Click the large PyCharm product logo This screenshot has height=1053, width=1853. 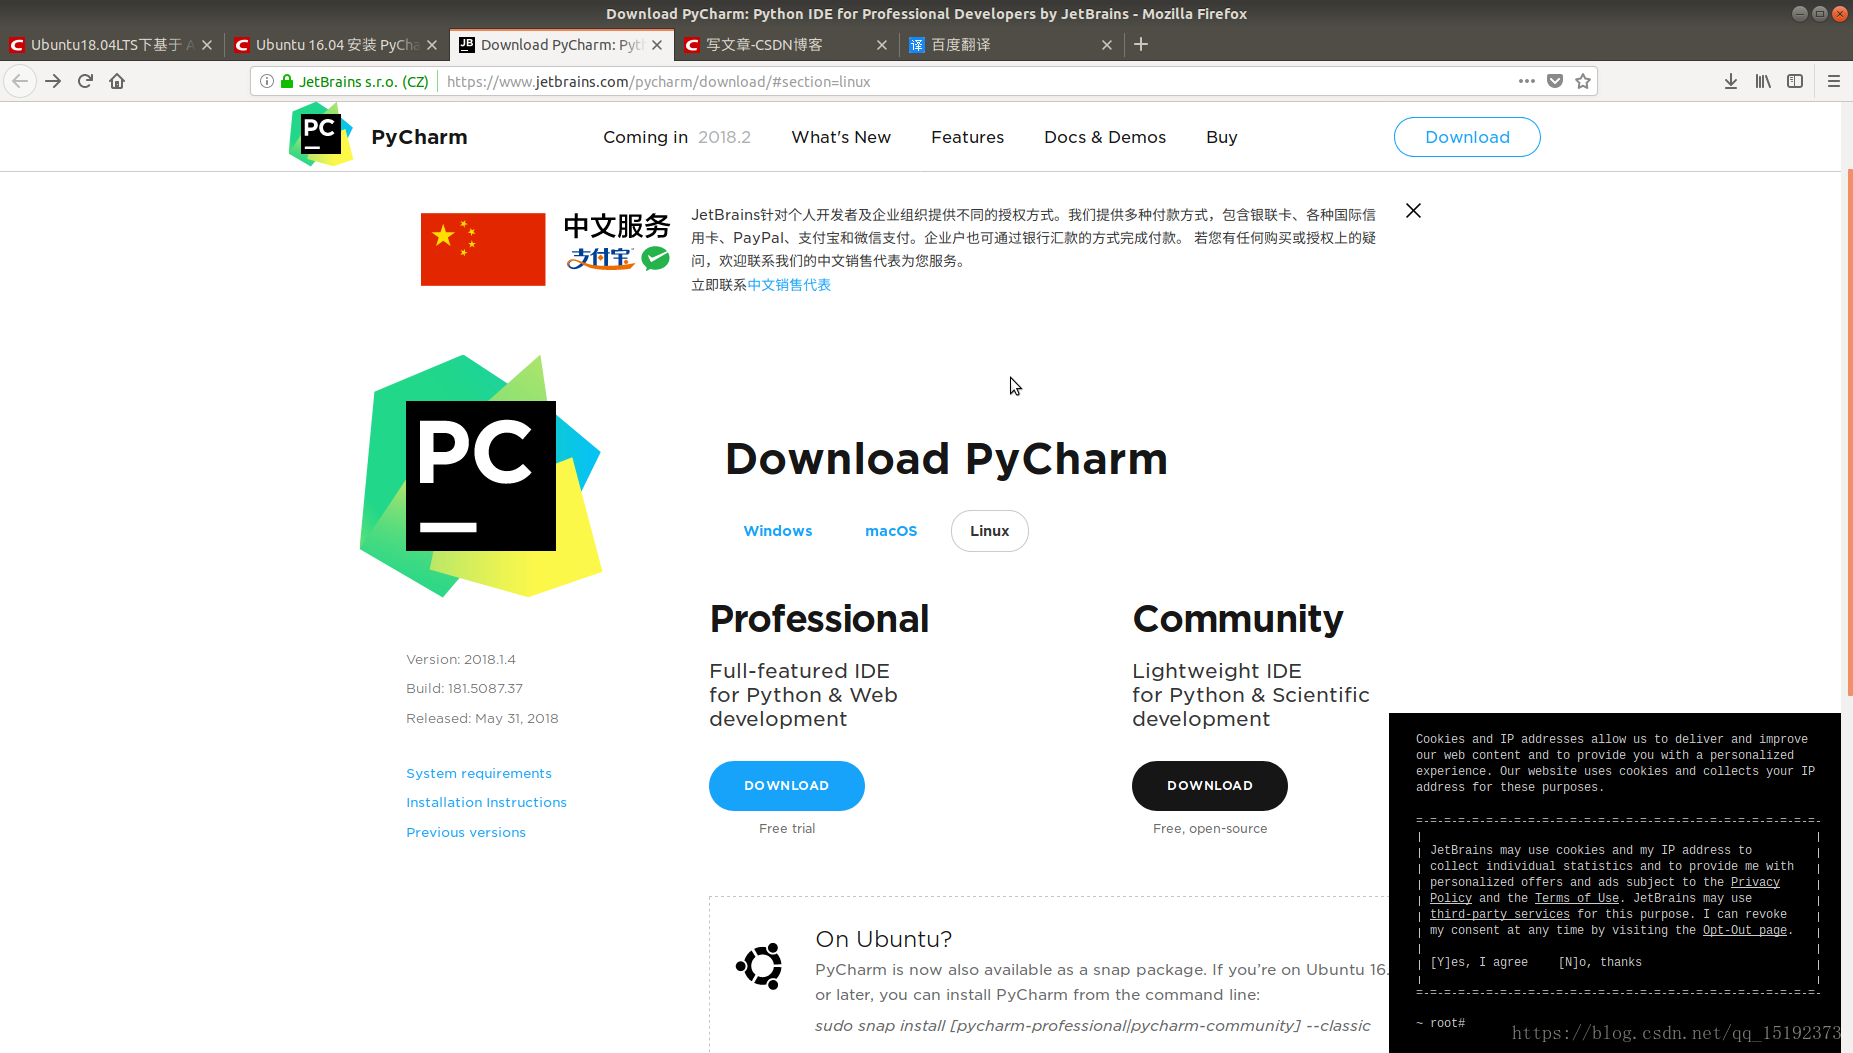click(x=481, y=476)
